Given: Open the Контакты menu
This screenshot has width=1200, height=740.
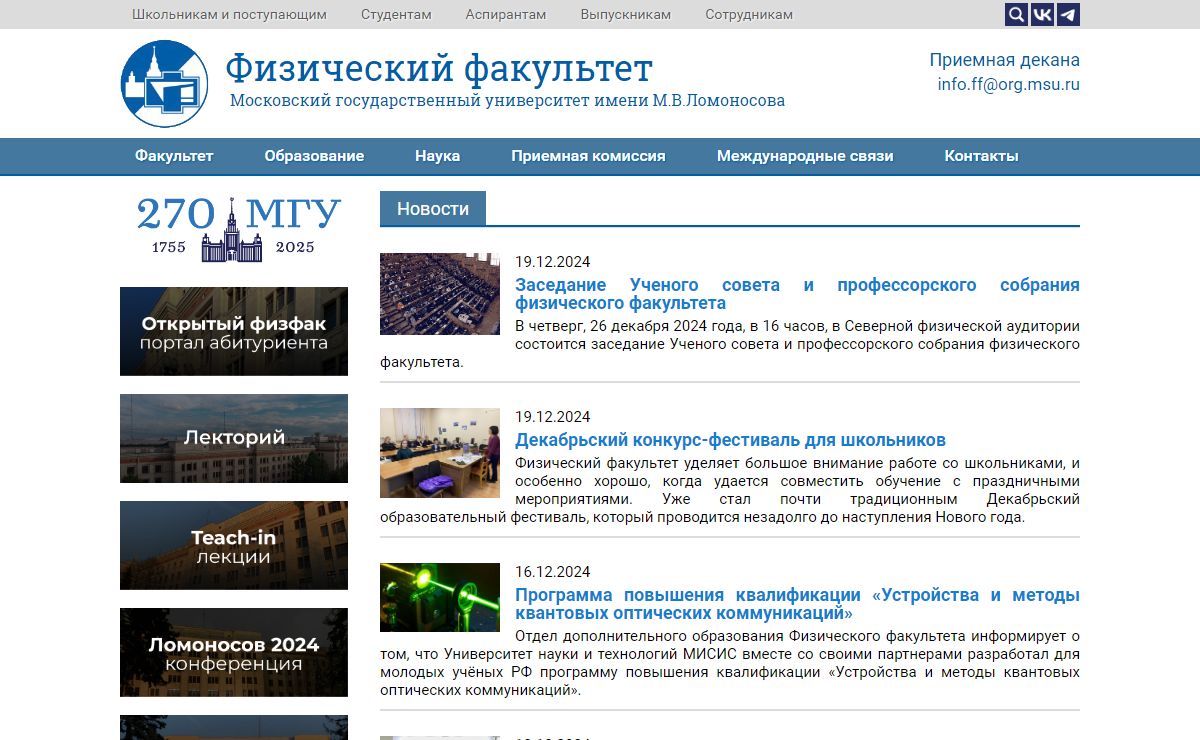Looking at the screenshot, I should click(x=982, y=156).
